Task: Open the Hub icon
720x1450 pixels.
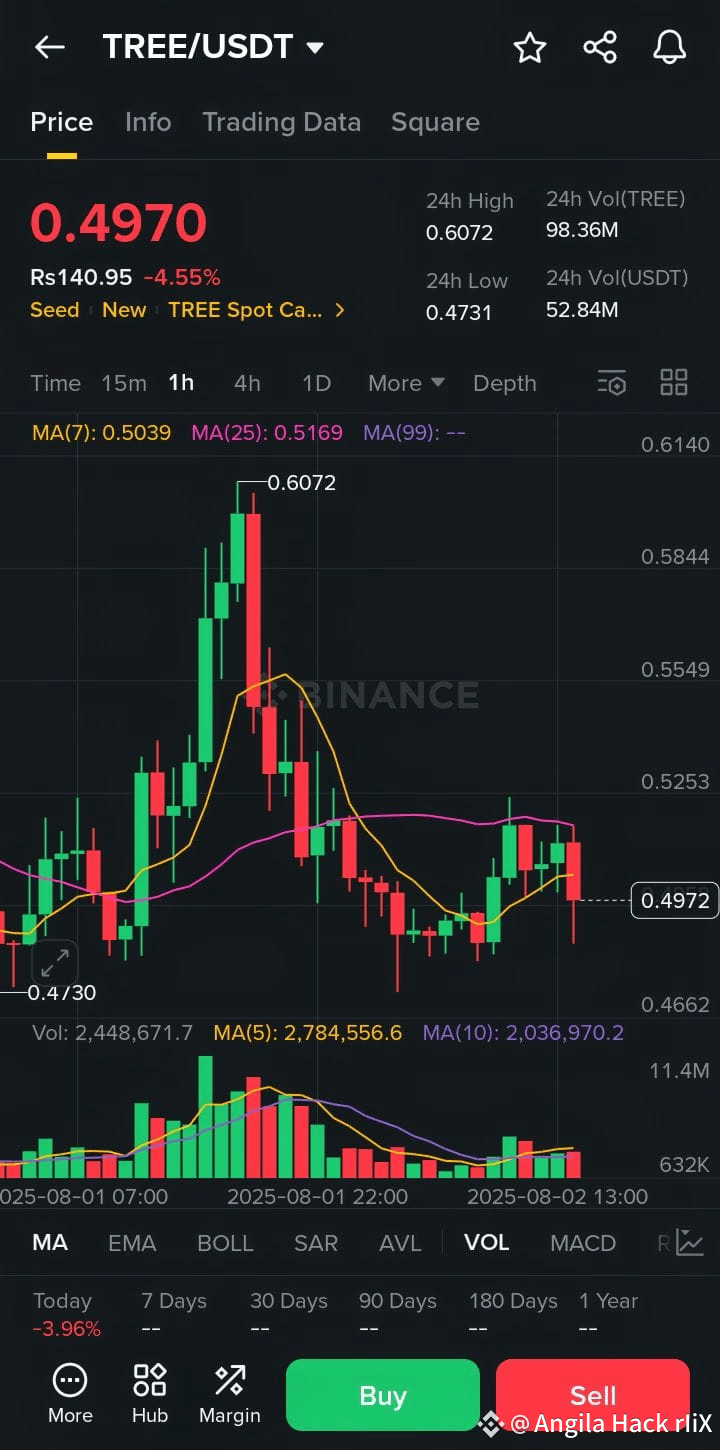Action: (x=150, y=1393)
